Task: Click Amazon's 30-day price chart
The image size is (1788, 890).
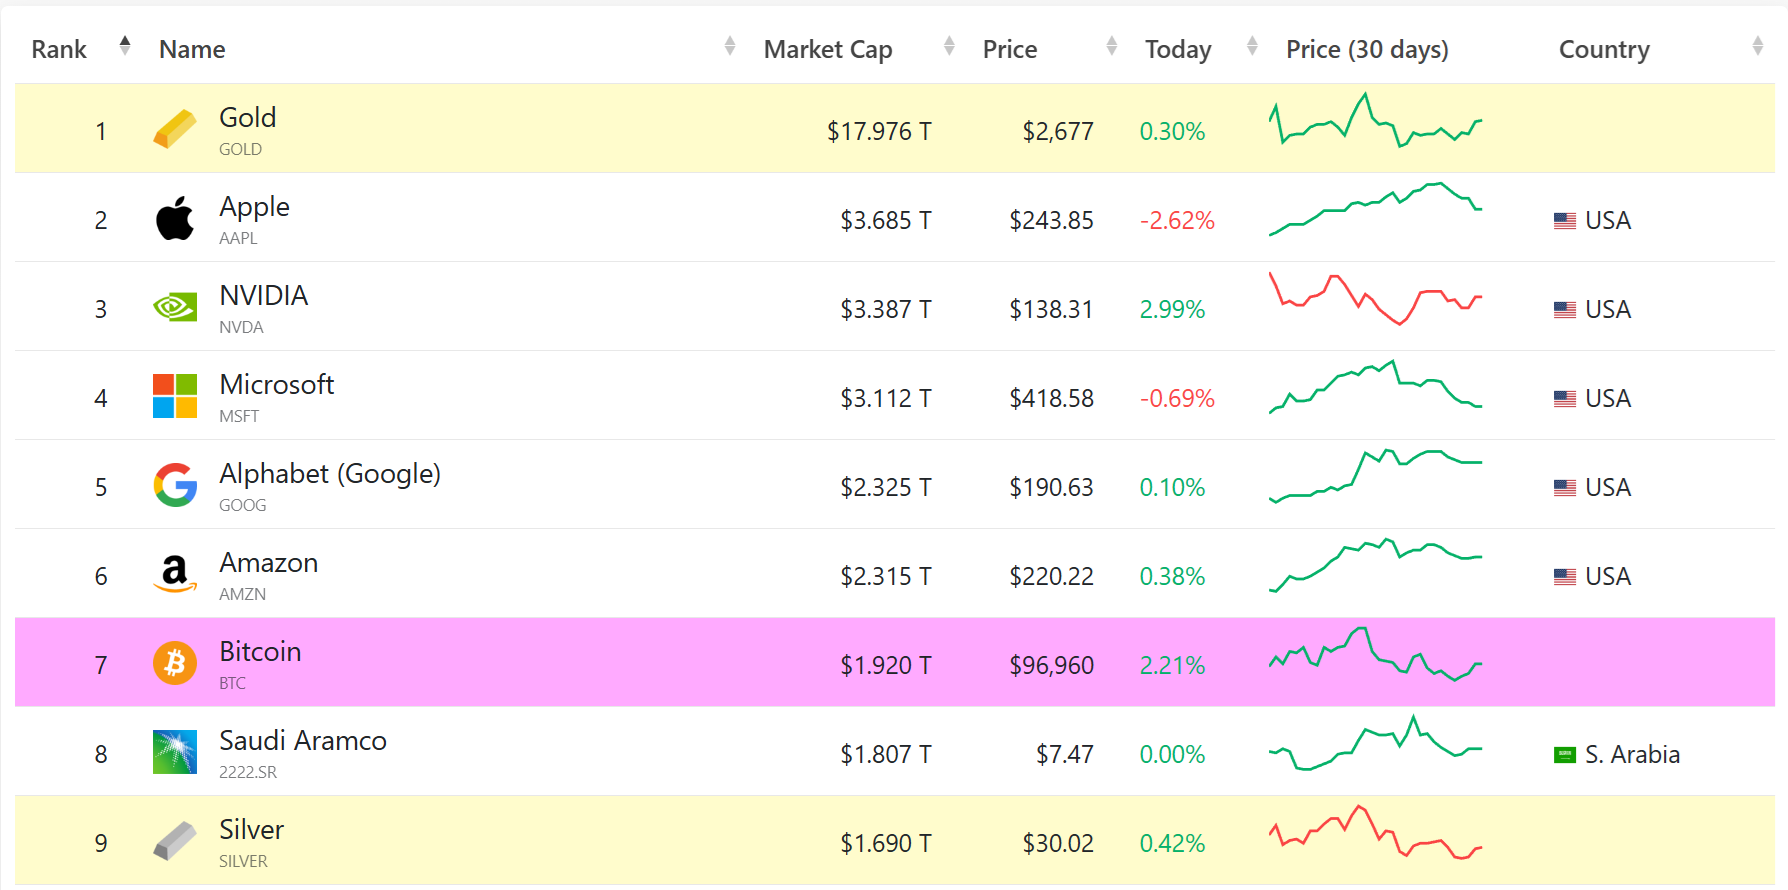Action: click(x=1375, y=565)
